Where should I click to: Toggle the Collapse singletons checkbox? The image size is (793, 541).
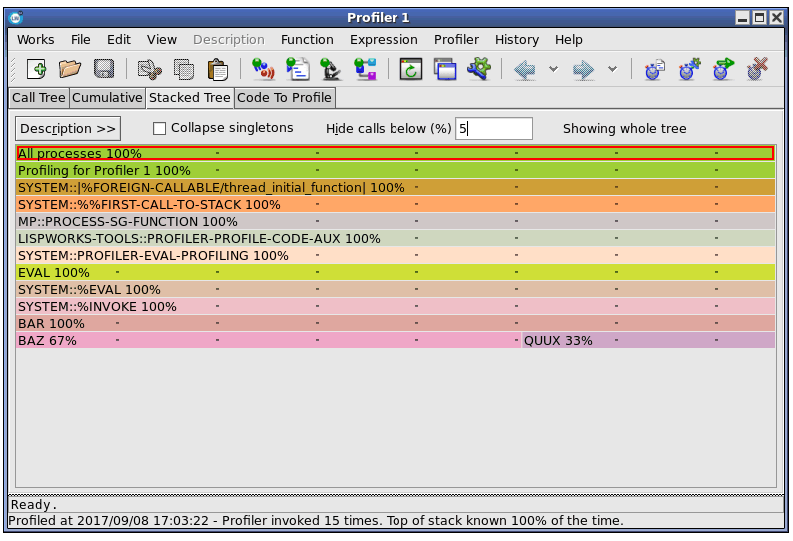pos(159,128)
